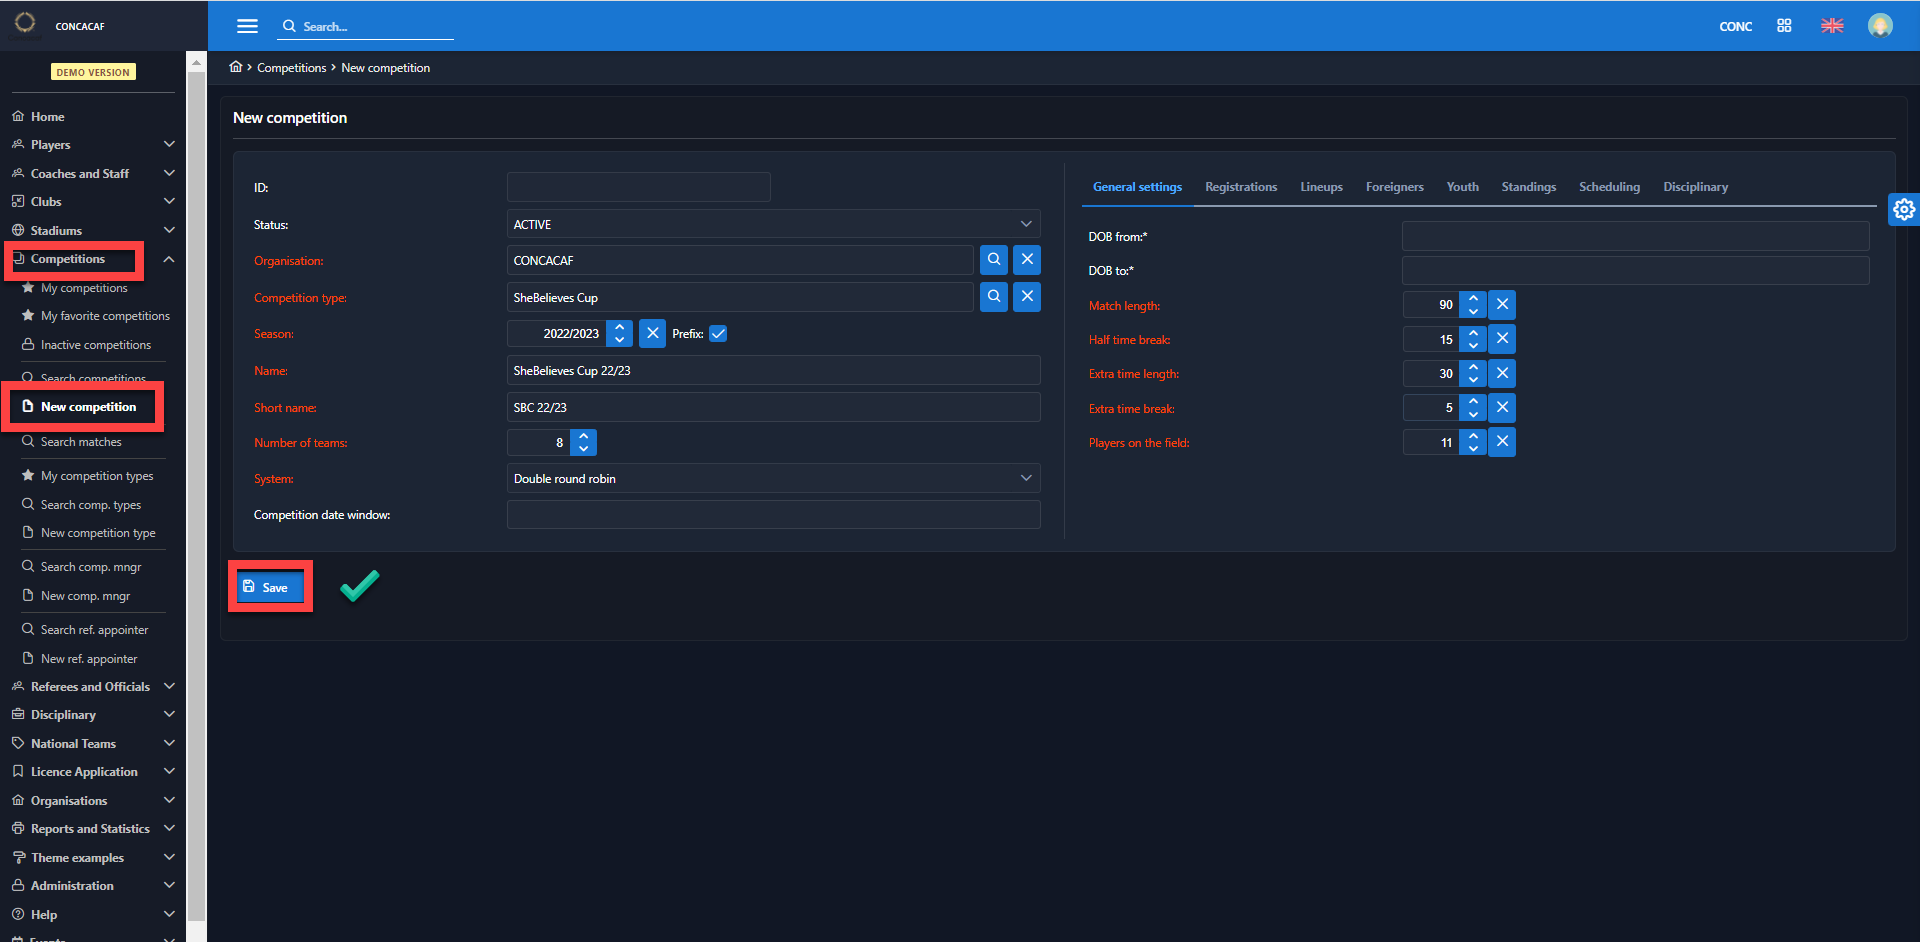Switch to the Foreigners tab
The height and width of the screenshot is (942, 1920).
pyautogui.click(x=1394, y=187)
